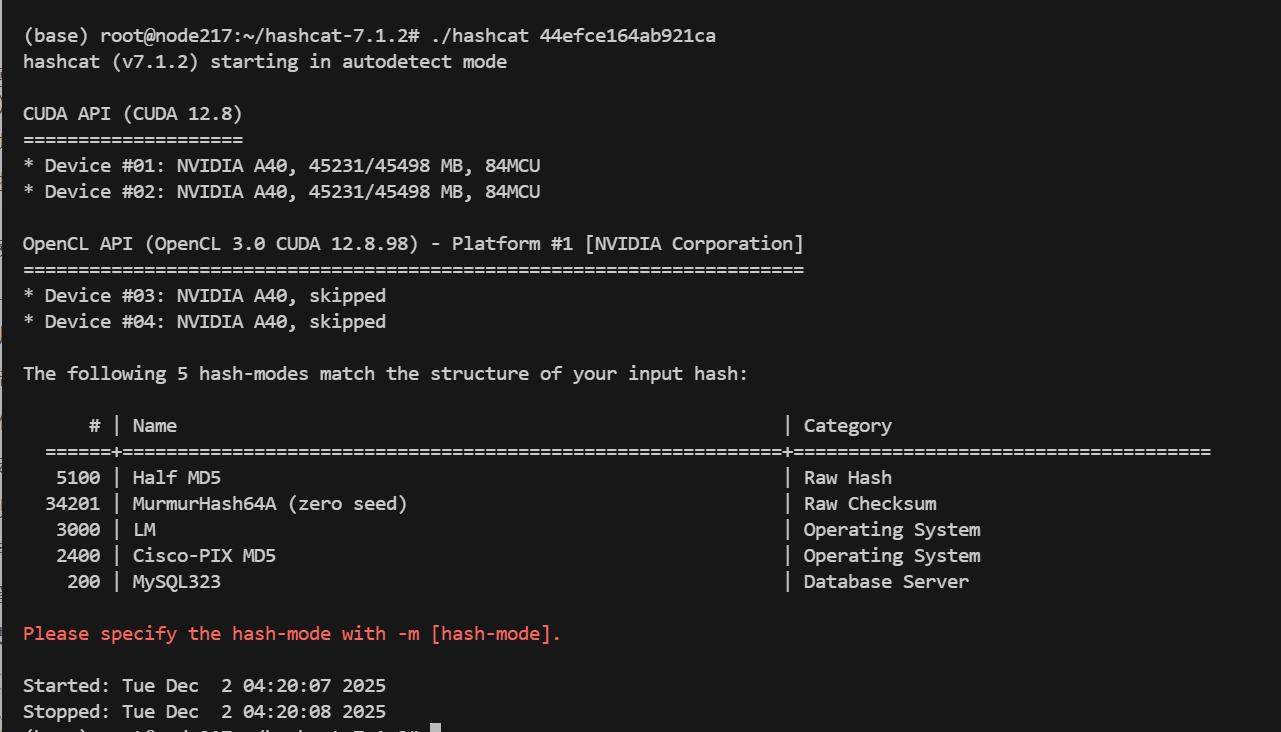Click the red "Please specify the hash-mode" error
1281x732 pixels.
pyautogui.click(x=291, y=634)
